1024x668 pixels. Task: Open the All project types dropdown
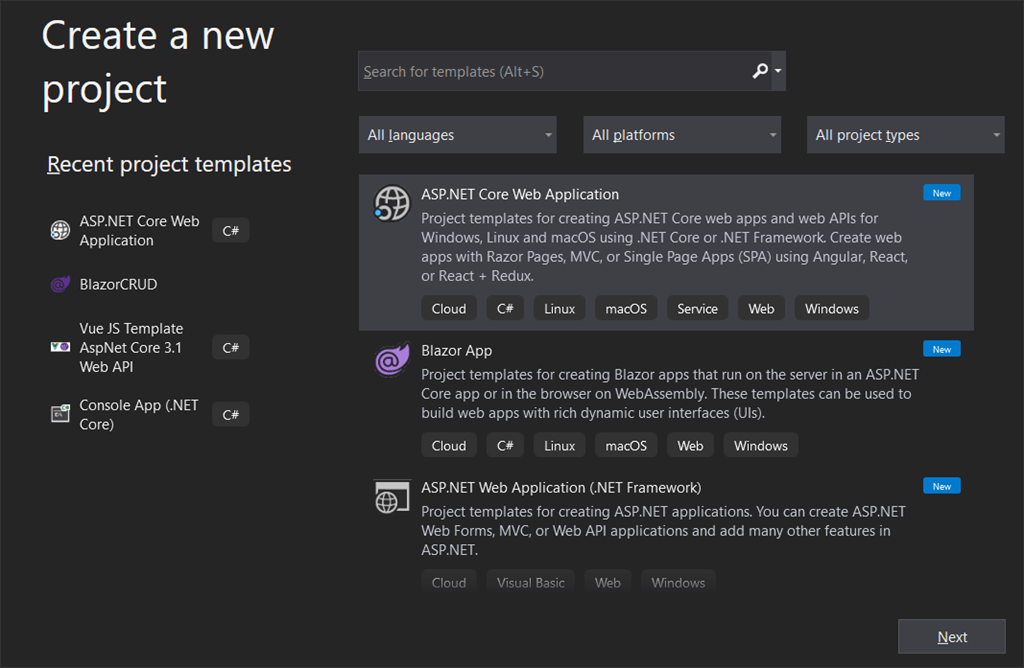tap(906, 135)
